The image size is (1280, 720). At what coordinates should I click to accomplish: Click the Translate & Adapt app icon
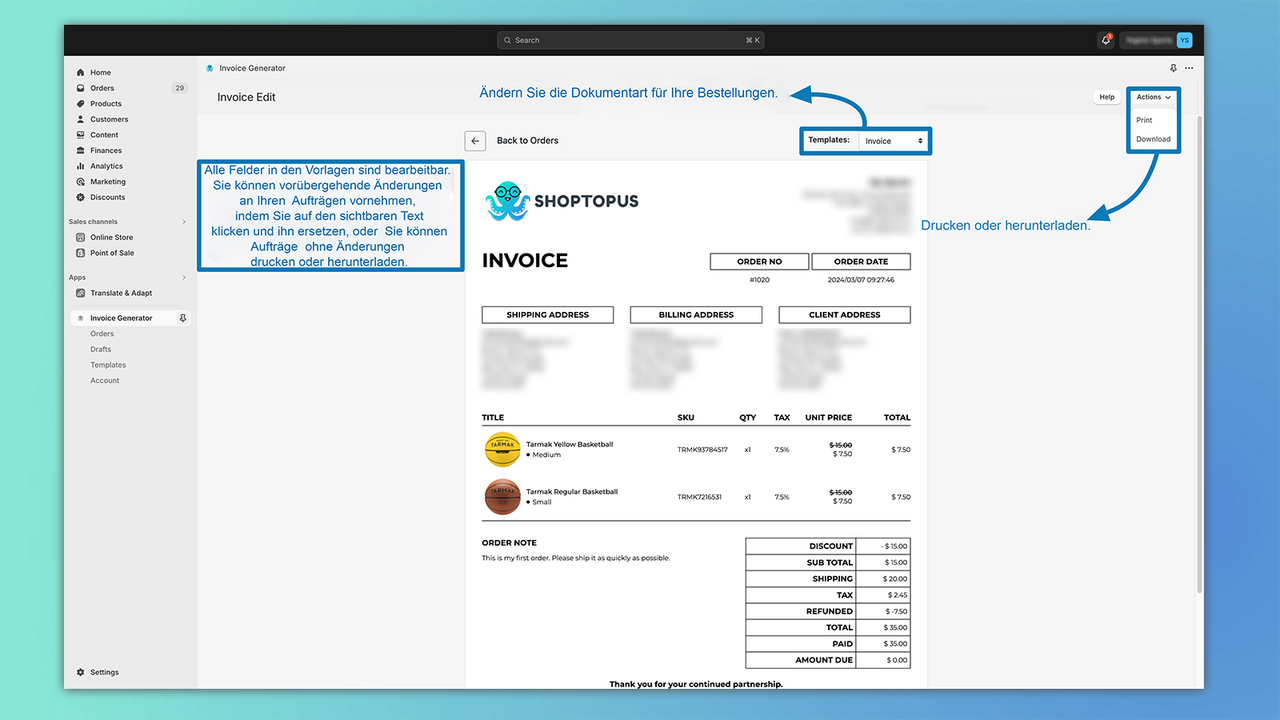80,293
